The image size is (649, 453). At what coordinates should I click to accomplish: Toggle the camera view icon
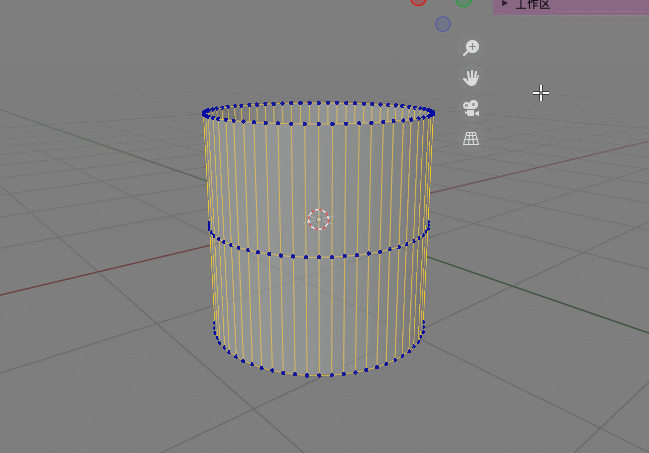coord(471,108)
